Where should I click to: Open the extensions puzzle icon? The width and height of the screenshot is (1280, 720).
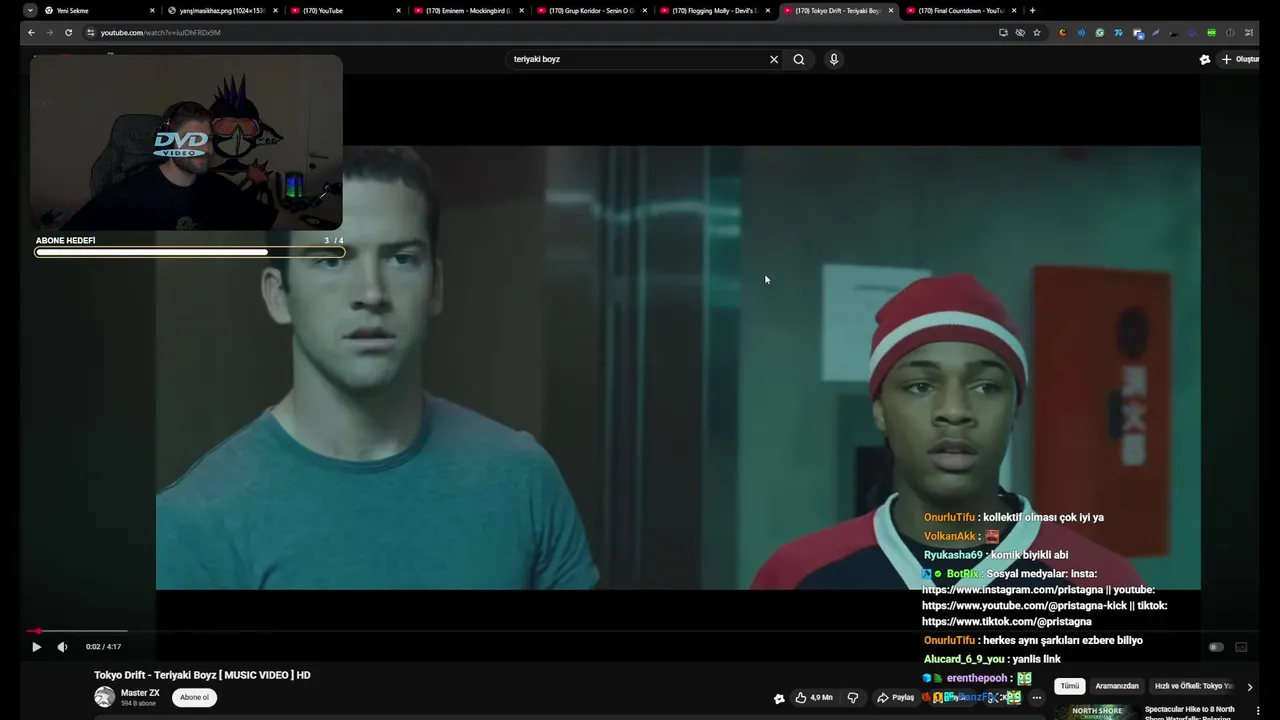(1248, 32)
